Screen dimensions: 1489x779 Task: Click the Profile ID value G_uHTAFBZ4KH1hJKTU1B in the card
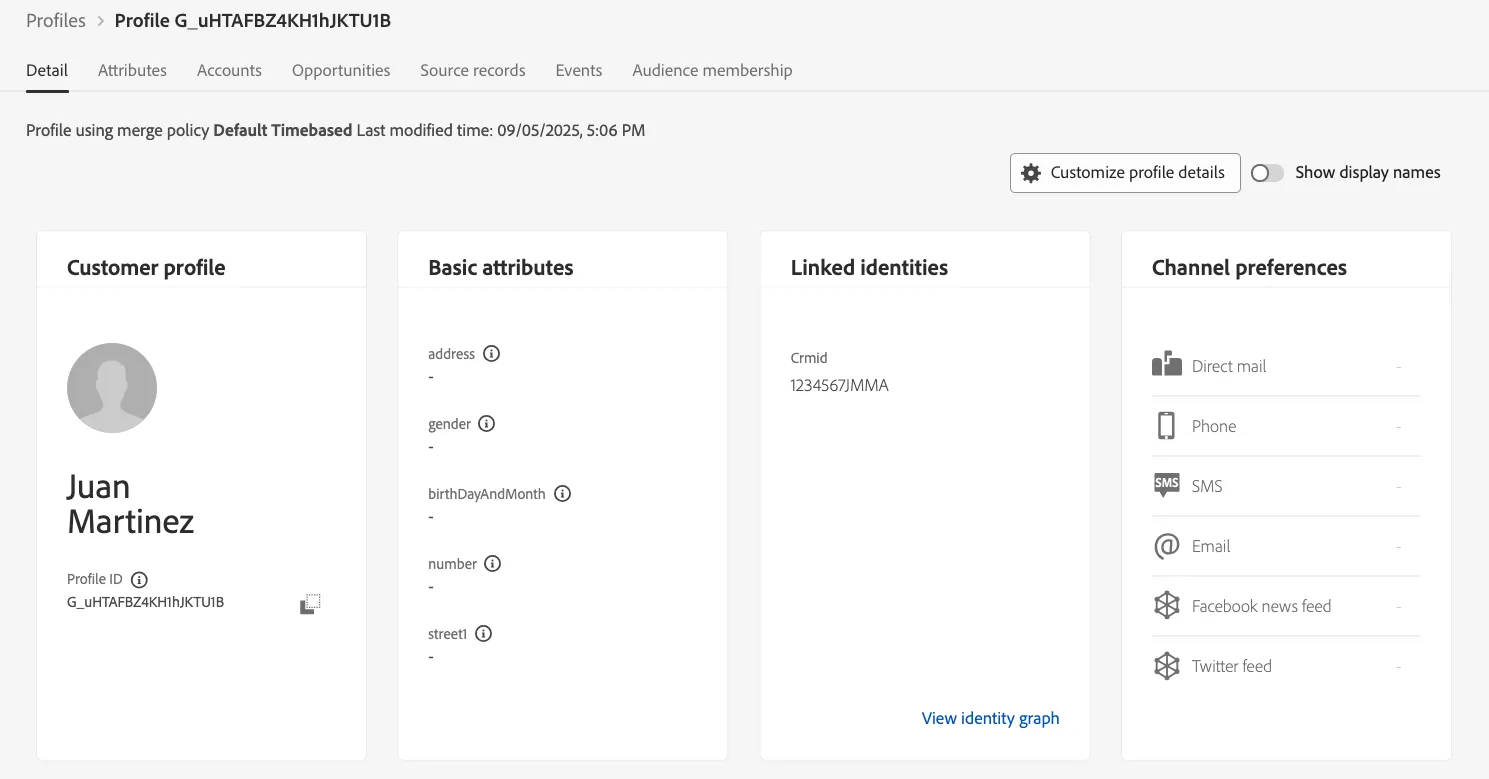pyautogui.click(x=145, y=602)
